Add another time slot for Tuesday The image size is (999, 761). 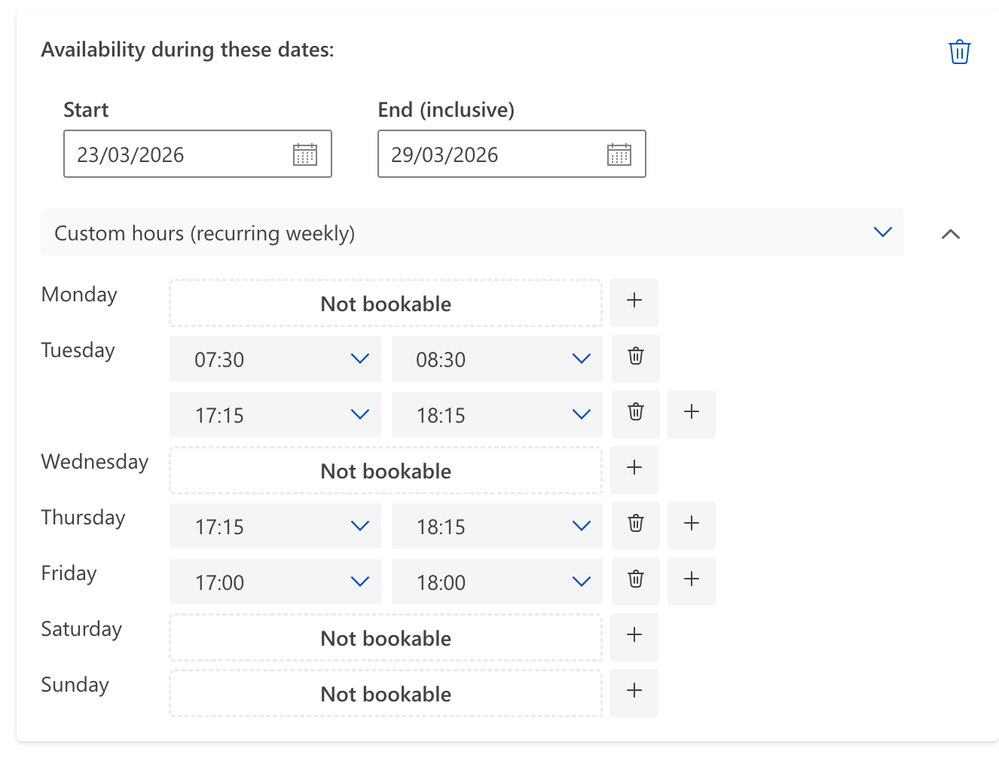coord(691,413)
